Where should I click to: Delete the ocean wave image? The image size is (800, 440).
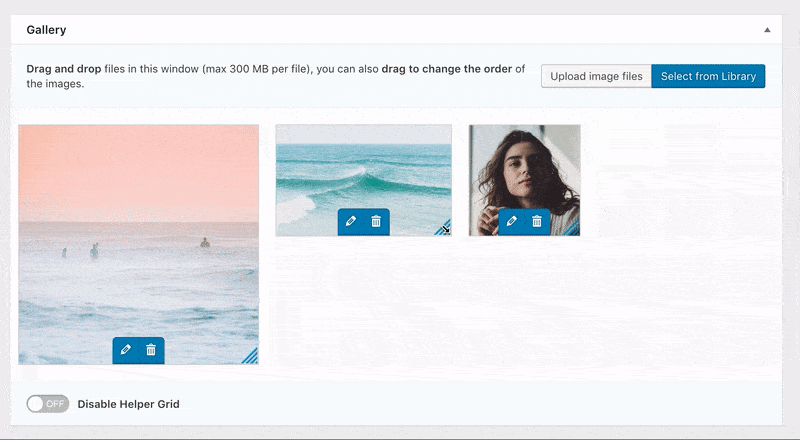pyautogui.click(x=376, y=222)
